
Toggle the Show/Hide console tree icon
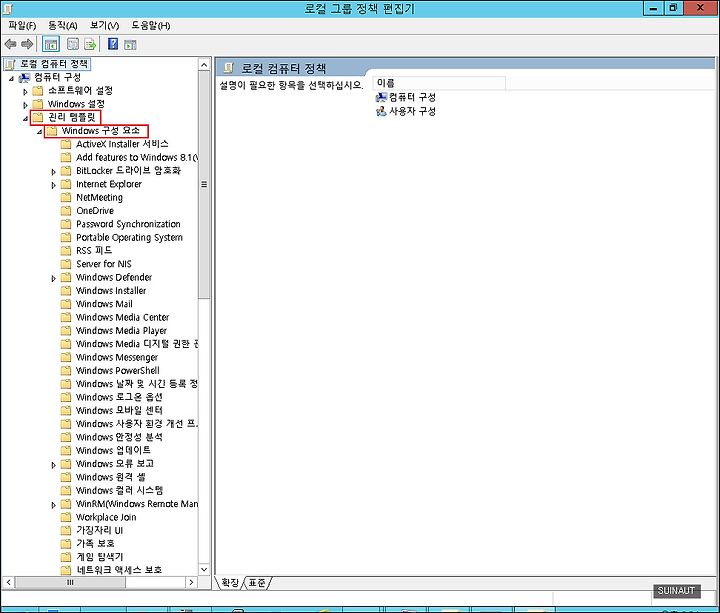coord(51,44)
